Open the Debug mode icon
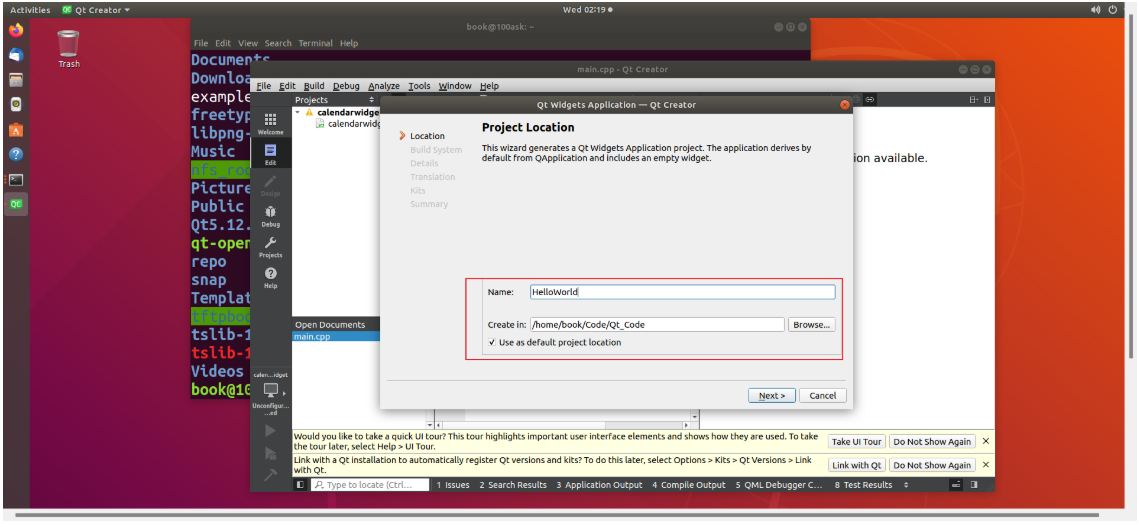Screen dimensions: 1139x528 click(x=270, y=216)
